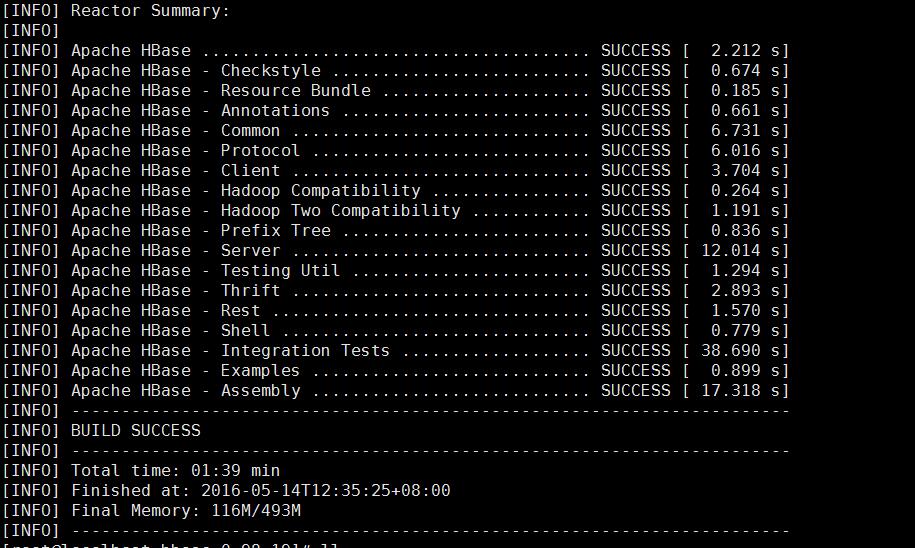Click the Protocol module name
This screenshot has height=548, width=915.
tap(260, 151)
